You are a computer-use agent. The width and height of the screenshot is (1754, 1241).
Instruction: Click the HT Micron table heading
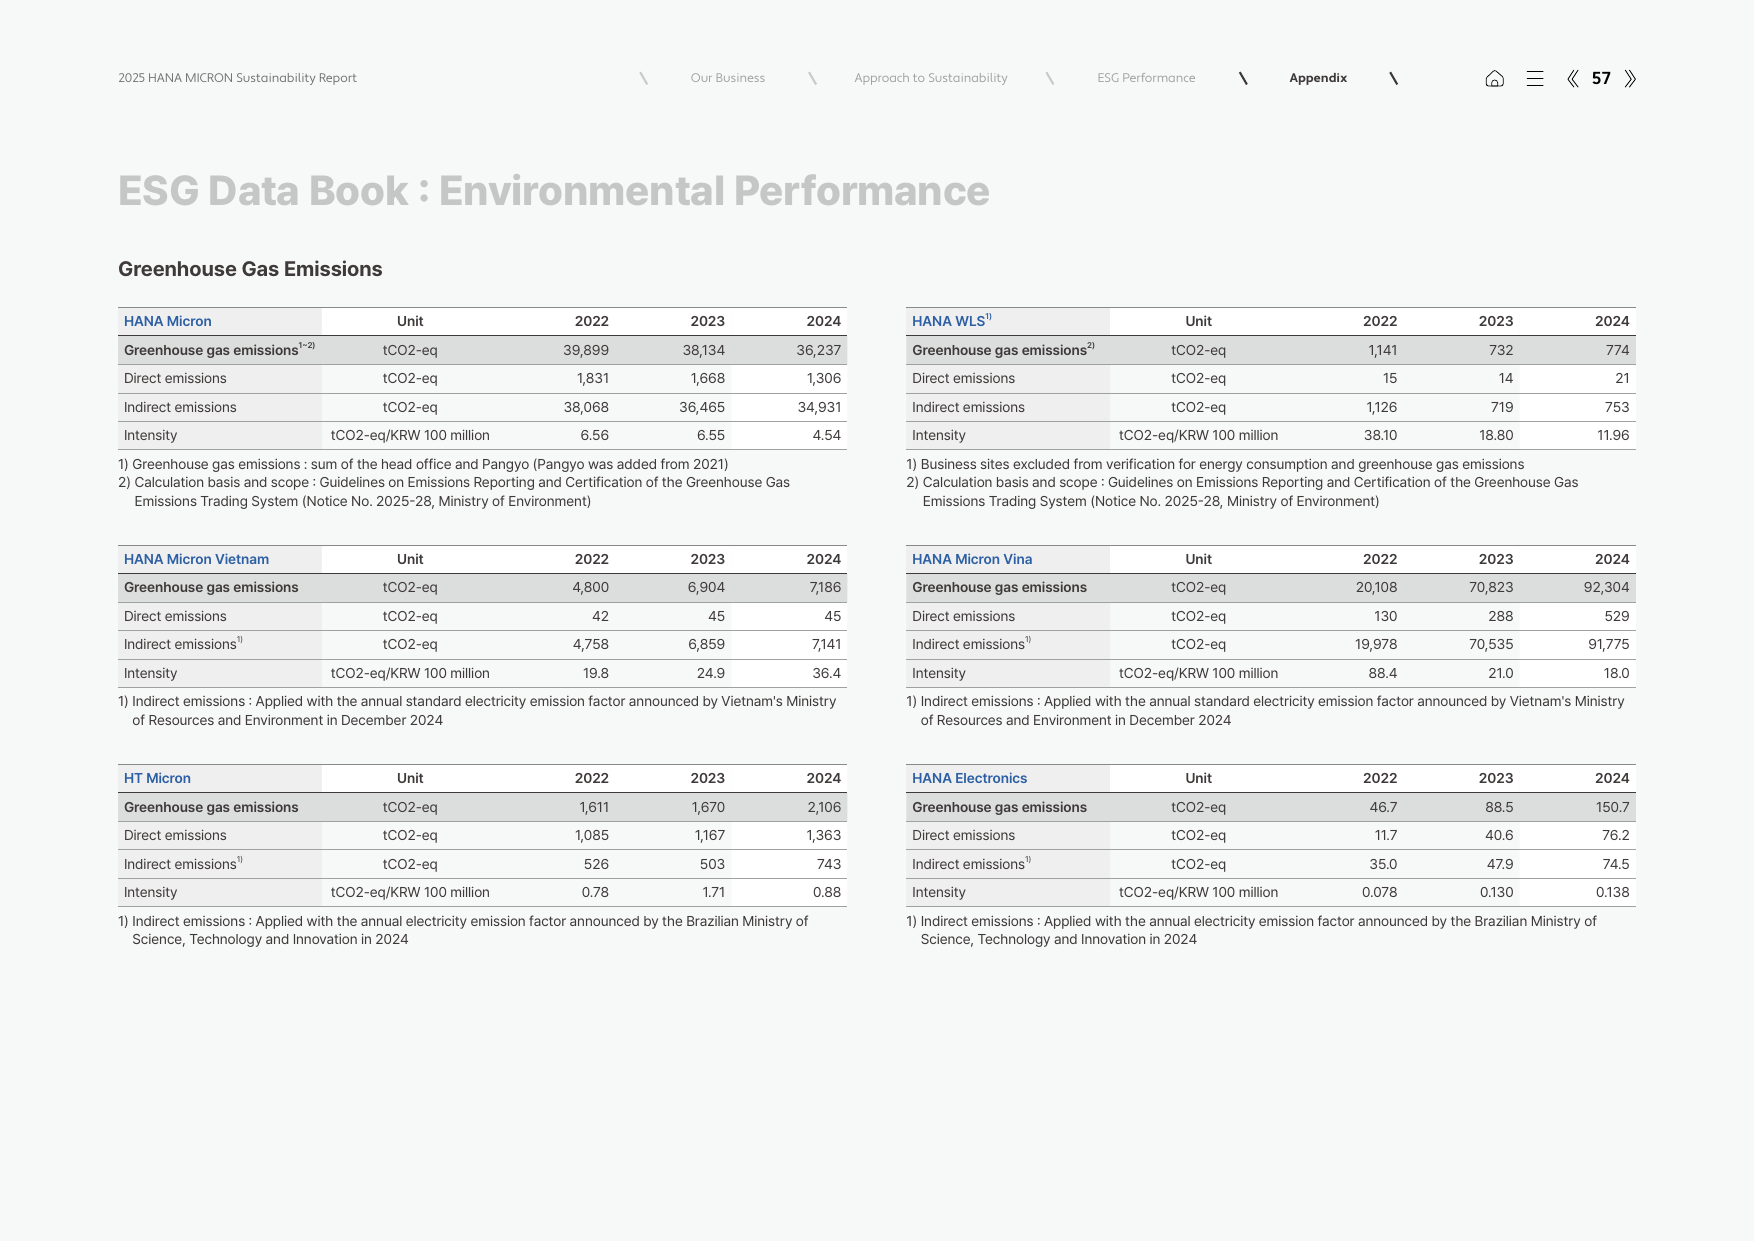tap(157, 778)
